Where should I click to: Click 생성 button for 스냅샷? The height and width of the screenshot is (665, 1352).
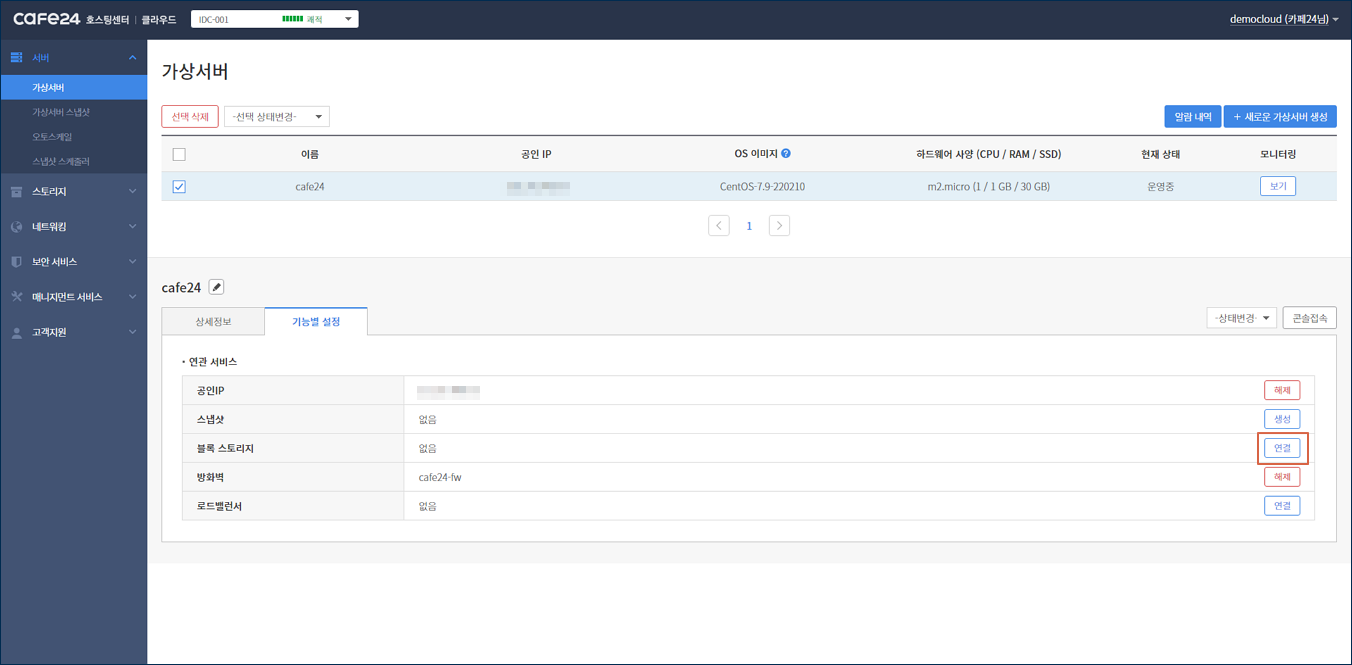tap(1282, 419)
